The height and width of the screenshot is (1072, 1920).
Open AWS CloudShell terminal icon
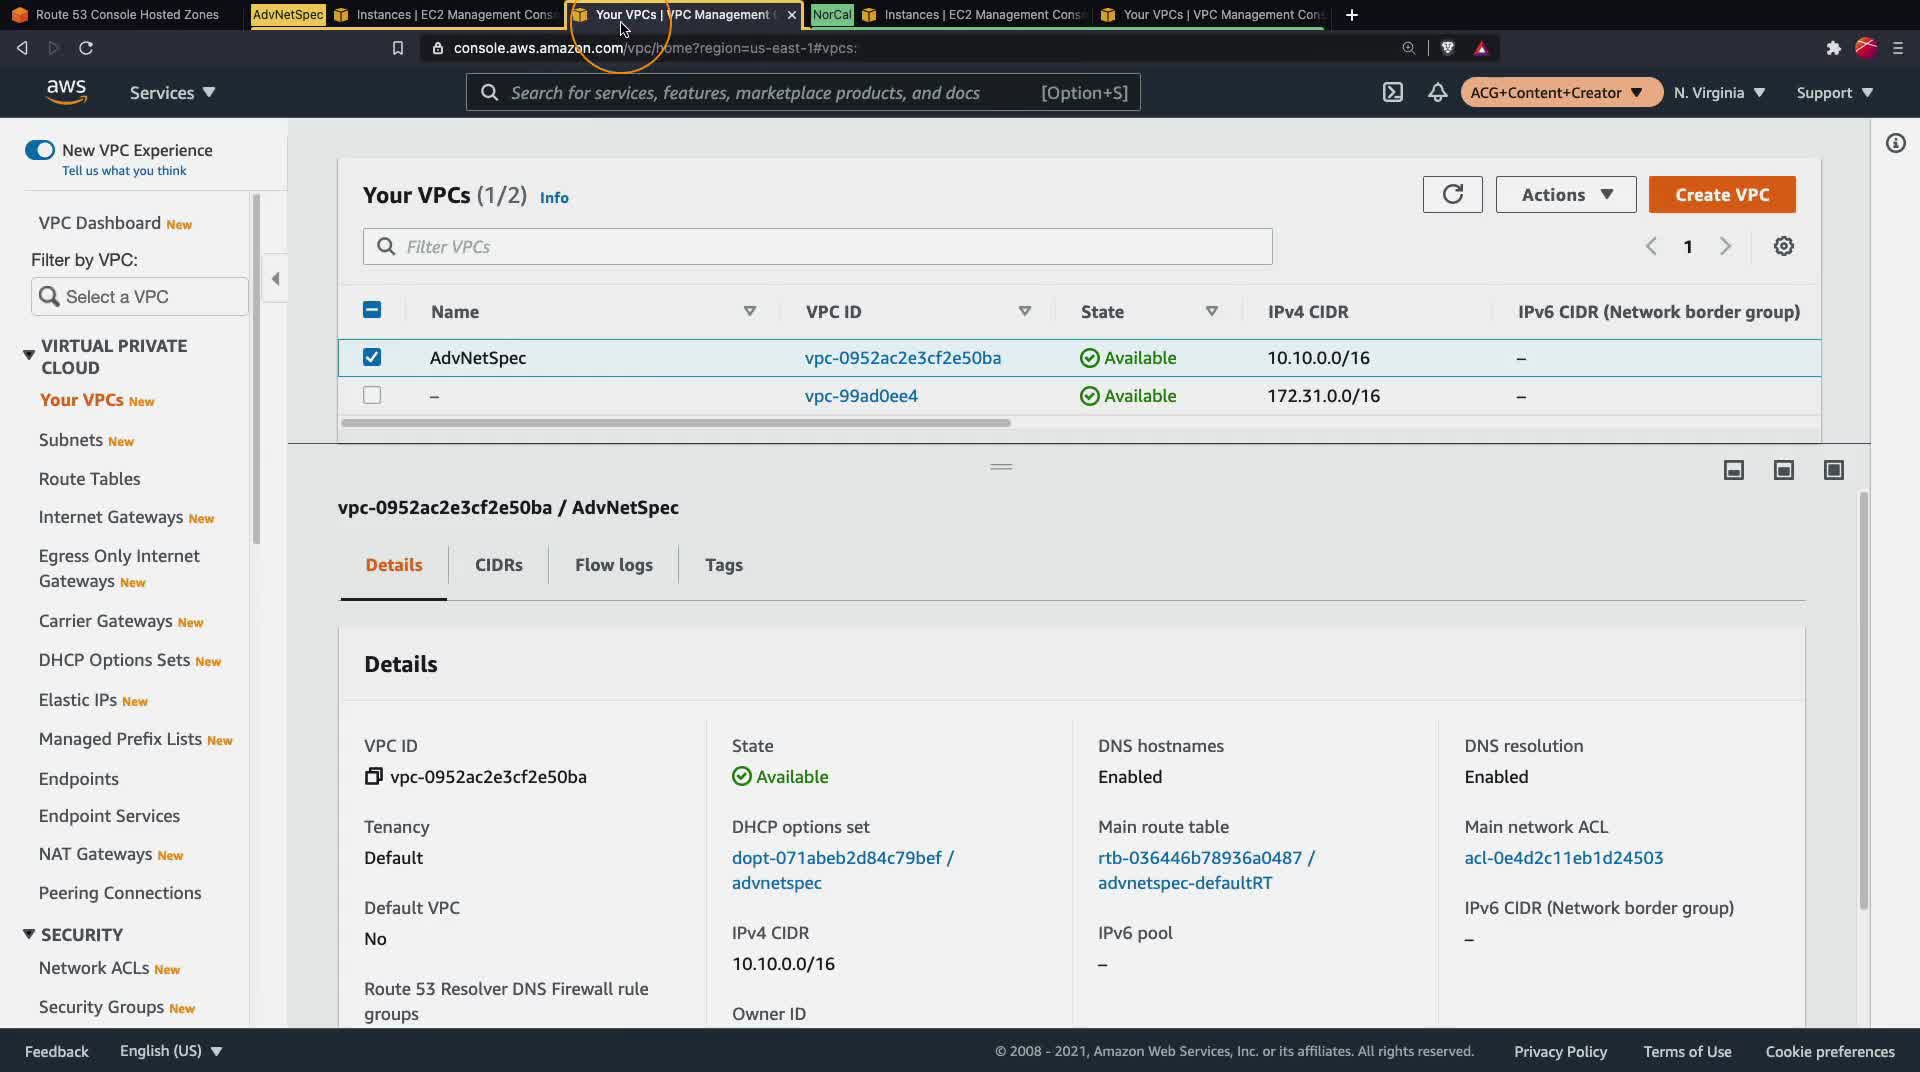[1392, 92]
